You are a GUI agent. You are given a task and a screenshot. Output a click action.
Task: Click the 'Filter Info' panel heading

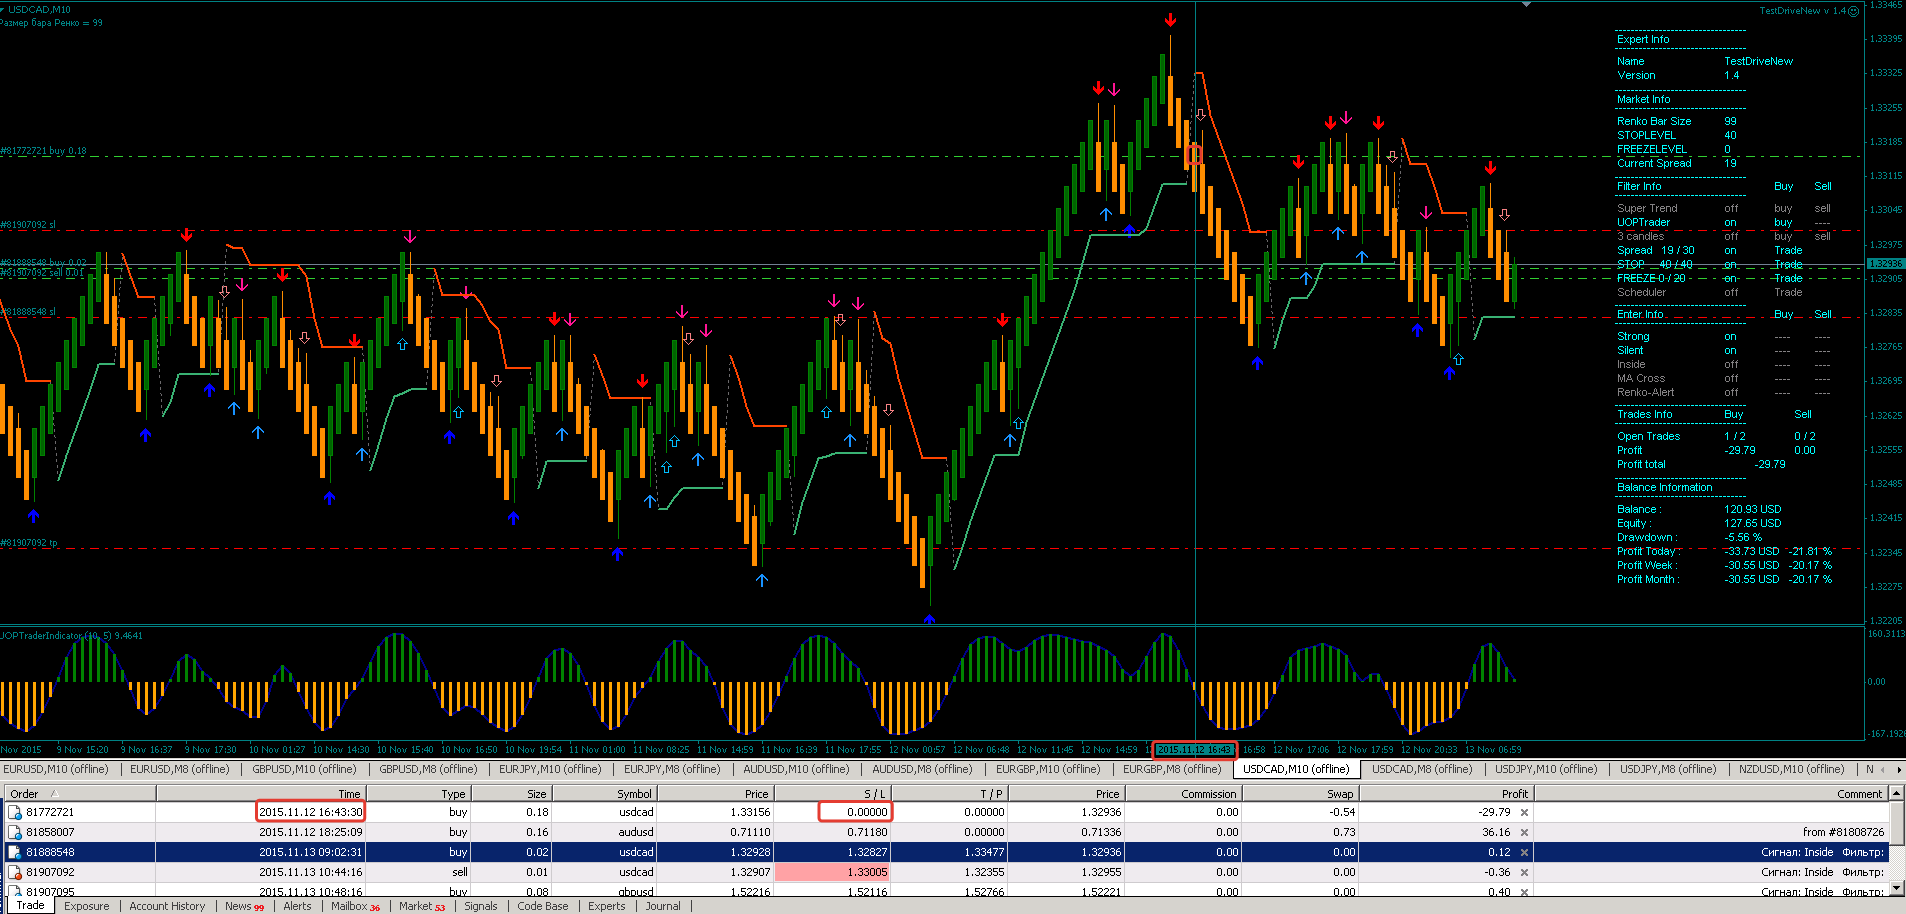pyautogui.click(x=1639, y=186)
